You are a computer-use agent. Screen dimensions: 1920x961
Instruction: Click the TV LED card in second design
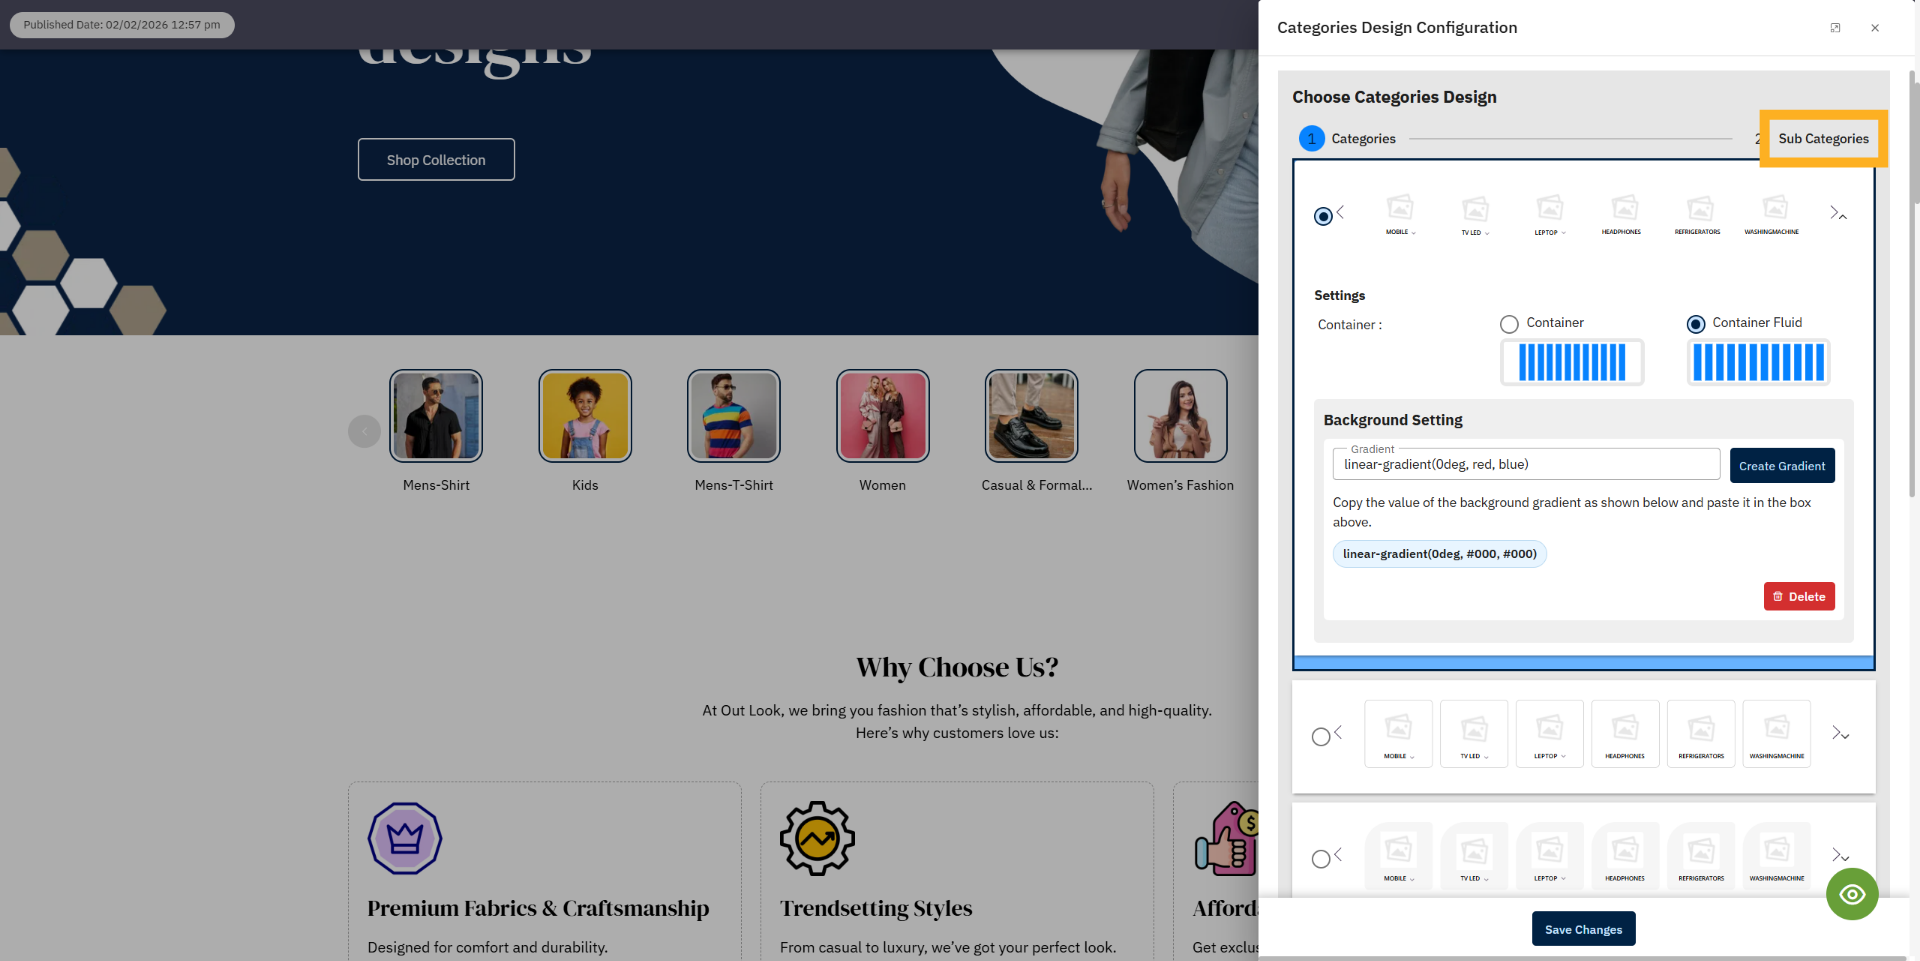click(1474, 734)
